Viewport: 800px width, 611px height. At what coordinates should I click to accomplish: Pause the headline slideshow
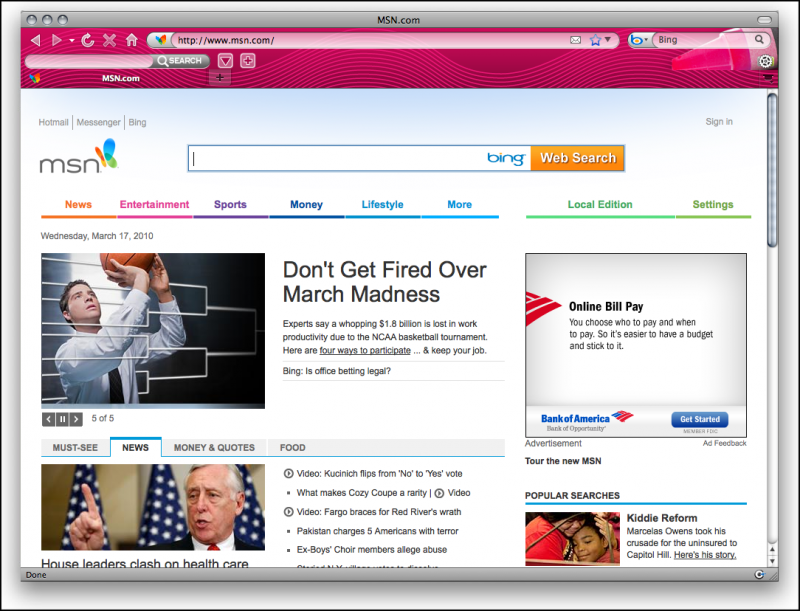pos(62,419)
